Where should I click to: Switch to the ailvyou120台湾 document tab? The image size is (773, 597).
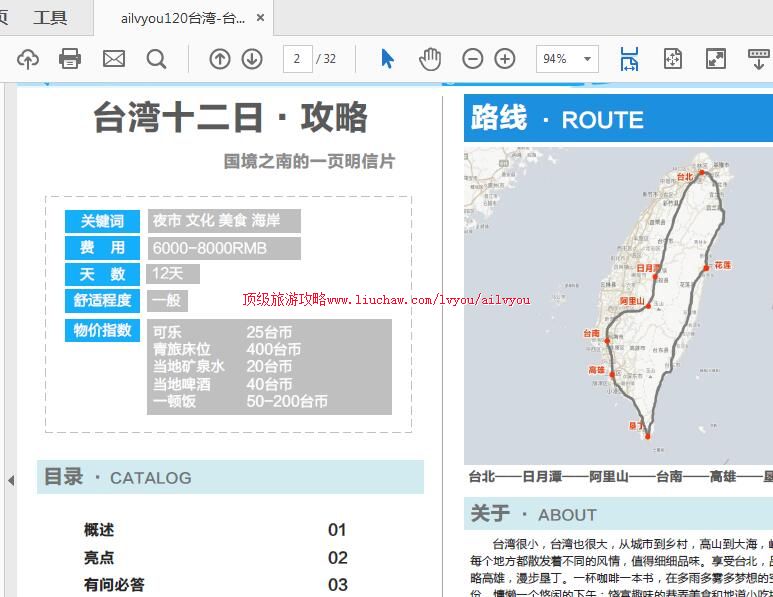coord(182,18)
